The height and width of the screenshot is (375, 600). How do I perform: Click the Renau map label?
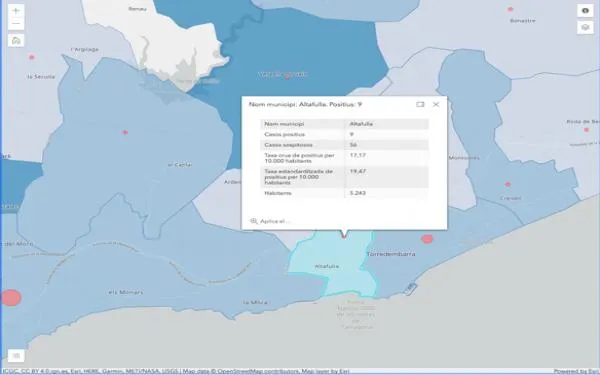[x=138, y=9]
